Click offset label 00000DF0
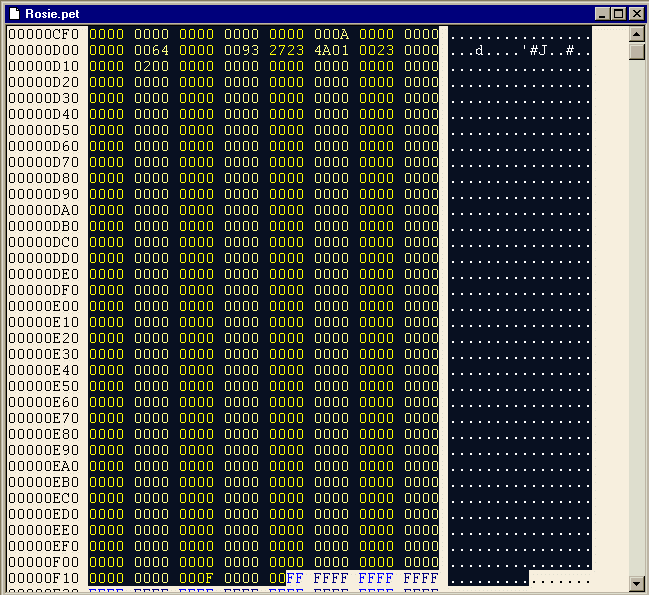Screen dimensions: 649x595 (x=43, y=290)
